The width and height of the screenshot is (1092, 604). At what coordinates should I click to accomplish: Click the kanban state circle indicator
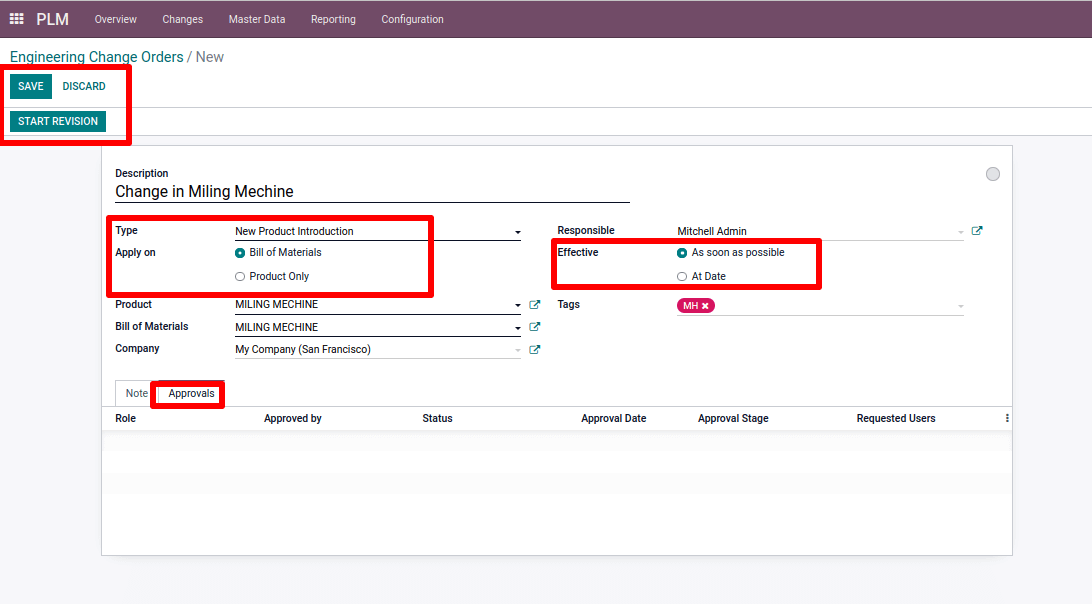coord(992,174)
